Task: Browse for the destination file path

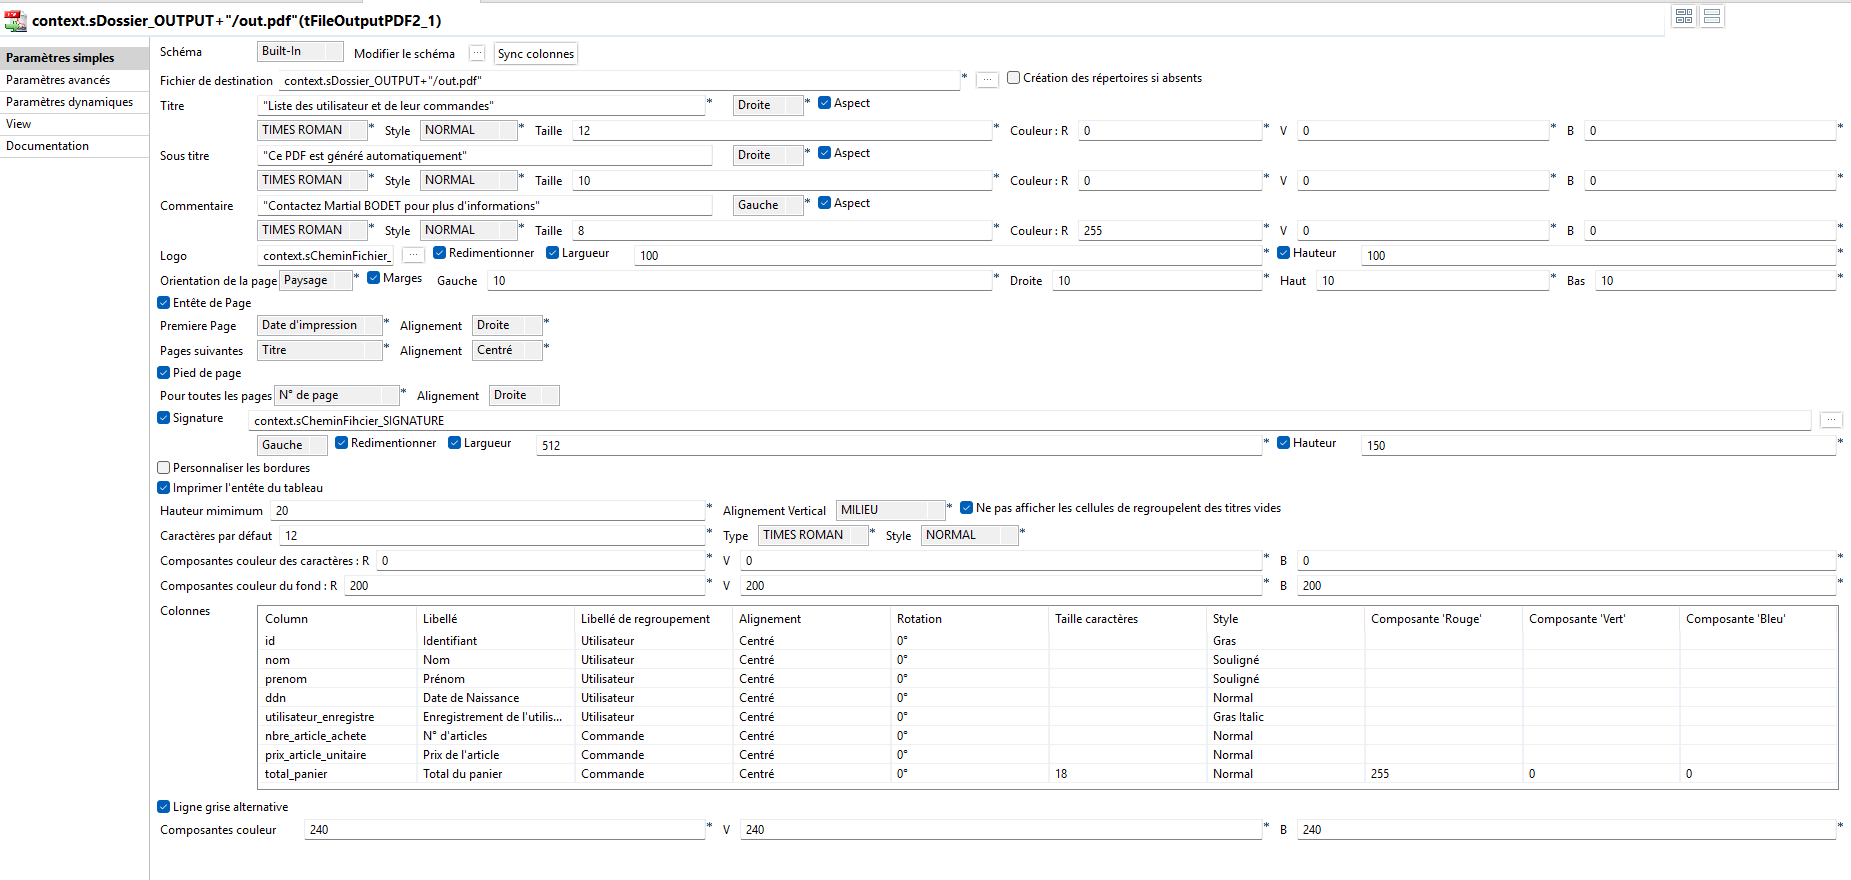Action: pos(987,80)
